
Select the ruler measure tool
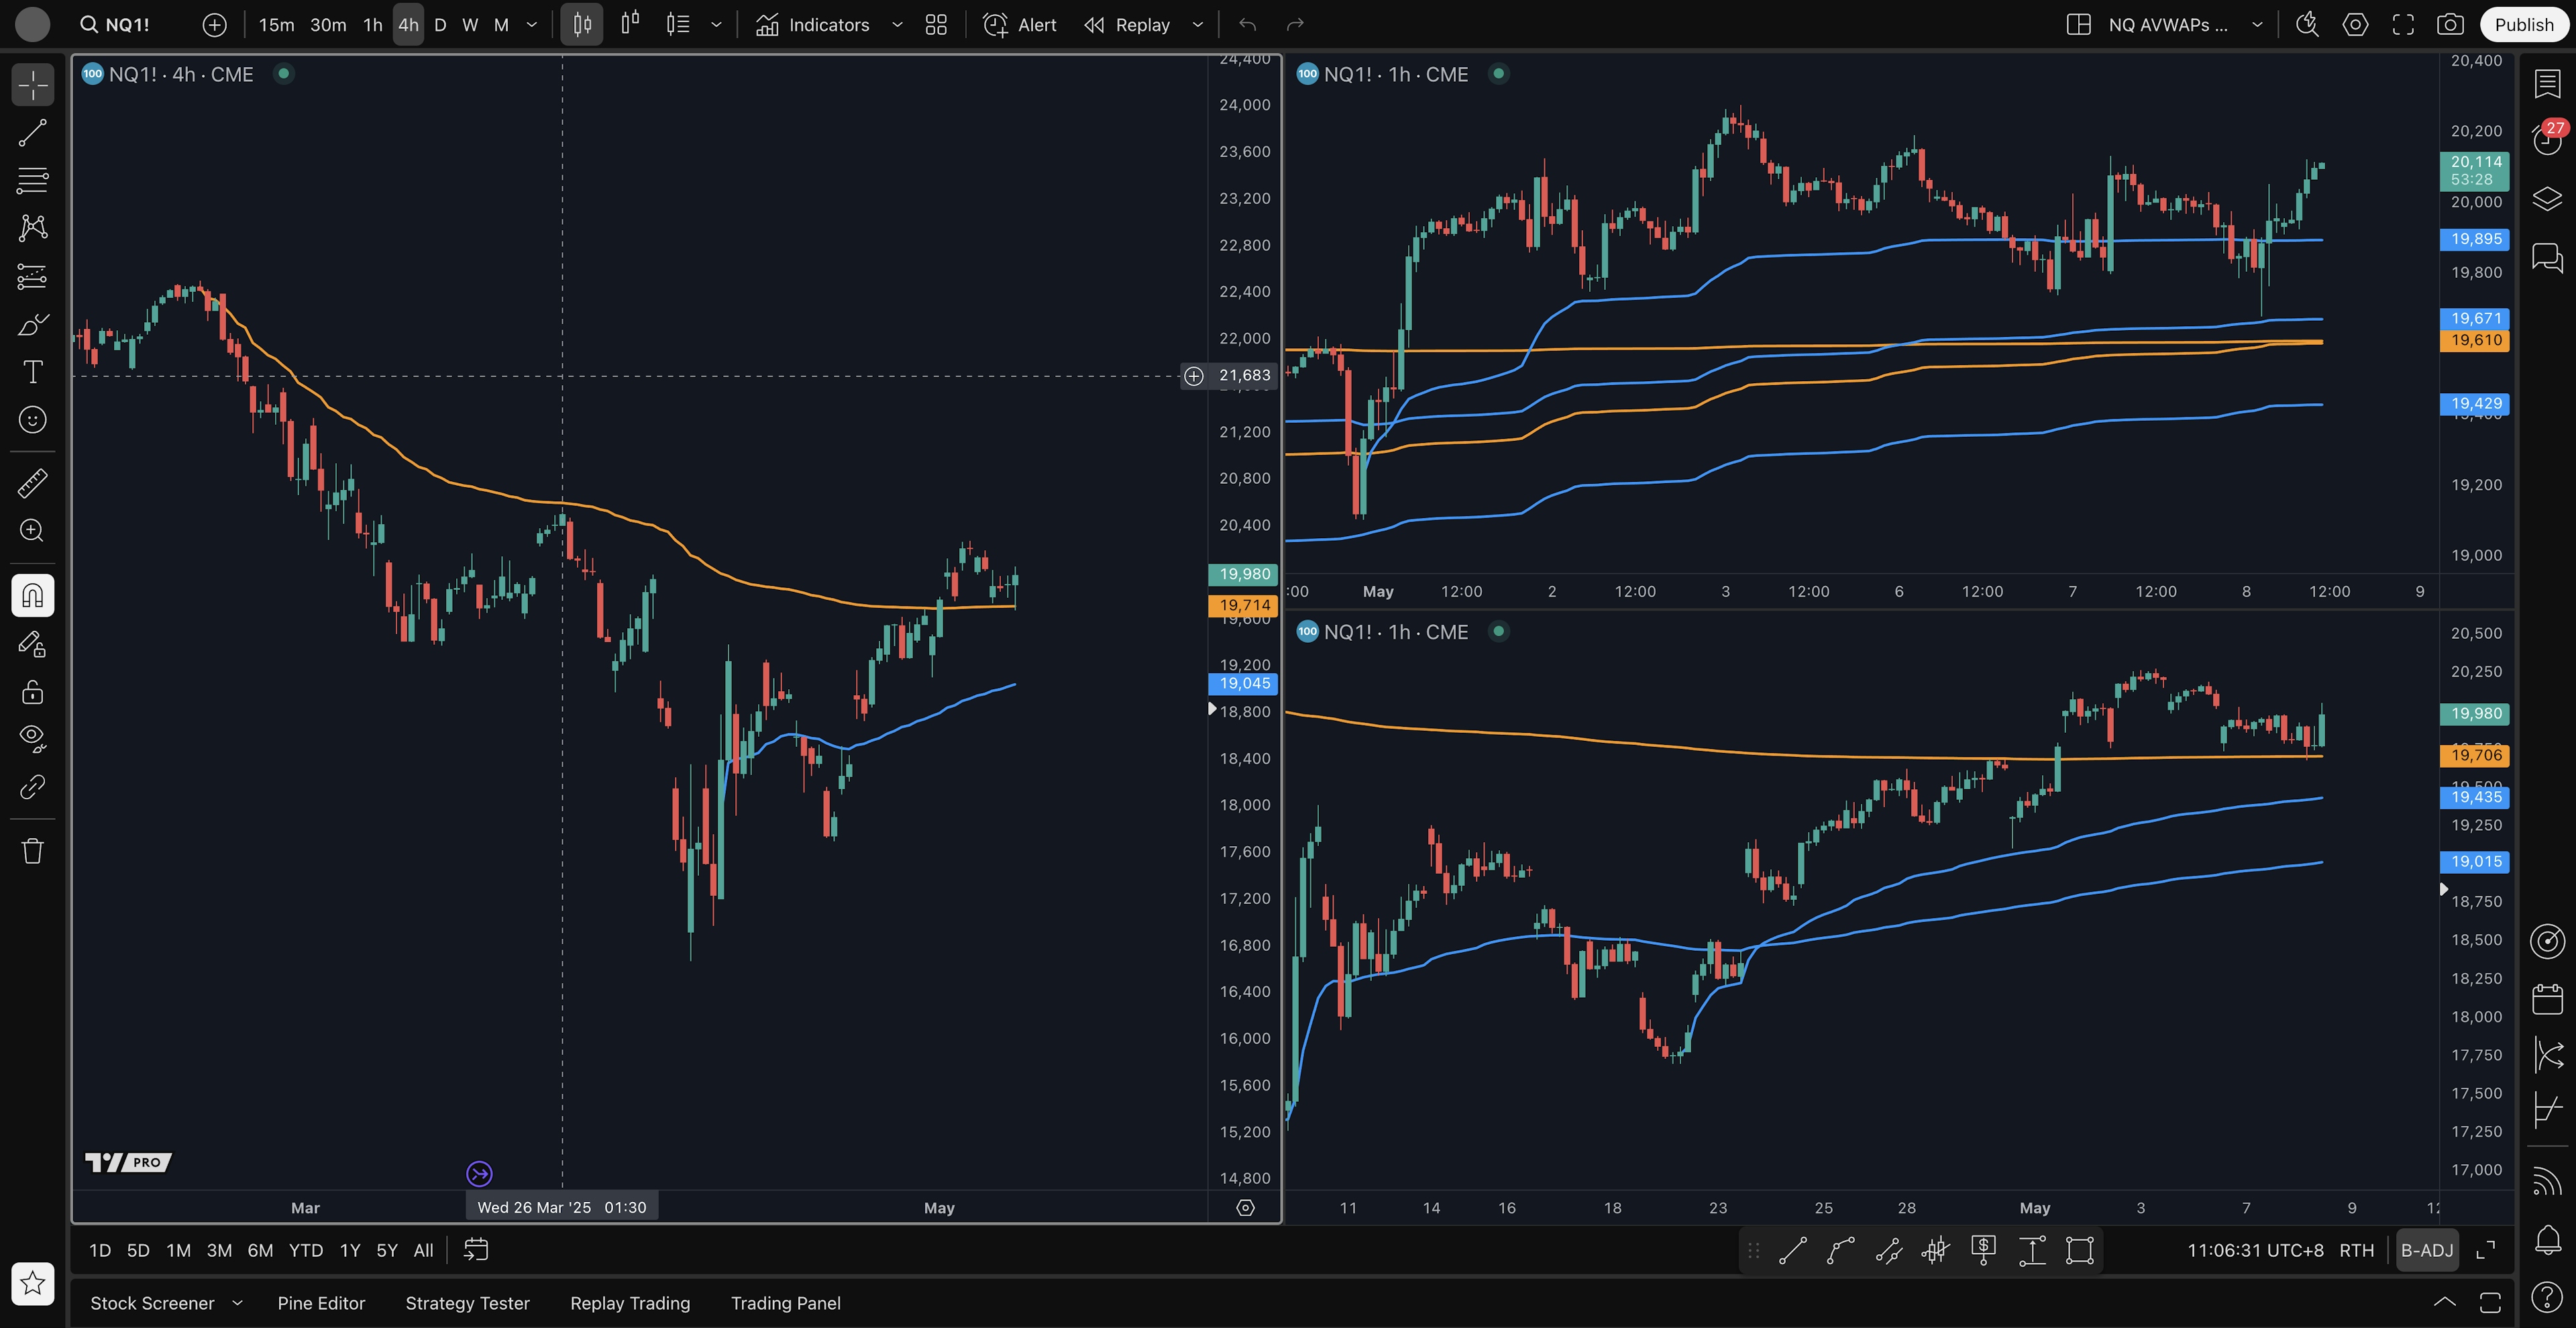tap(32, 484)
